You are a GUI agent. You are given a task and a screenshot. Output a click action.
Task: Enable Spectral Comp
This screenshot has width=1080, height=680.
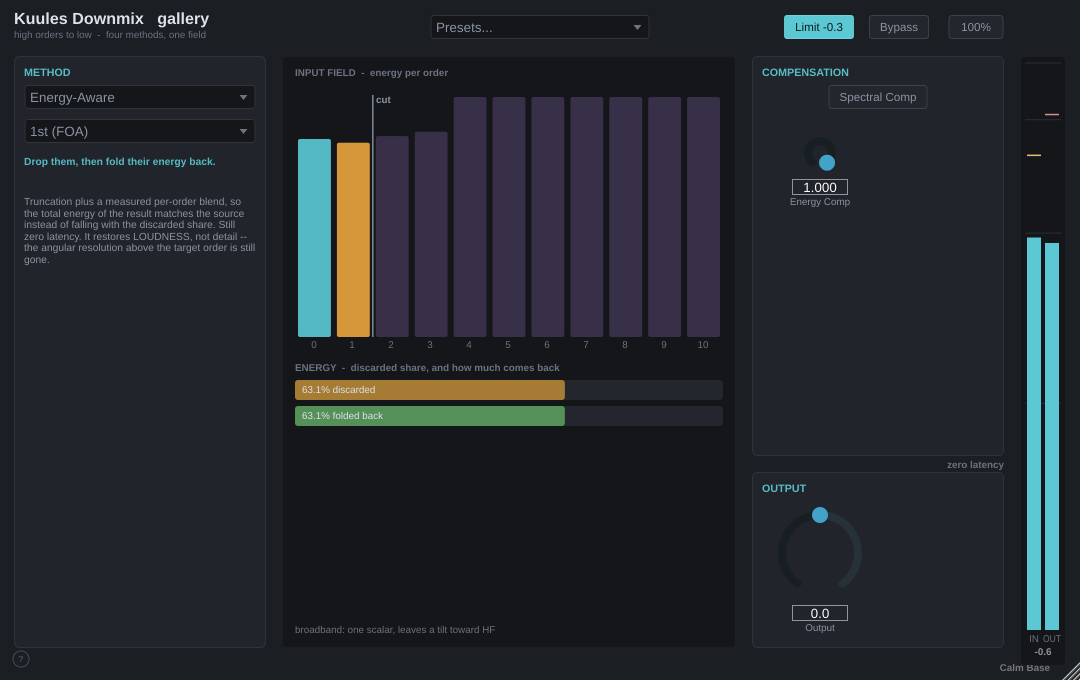point(878,97)
